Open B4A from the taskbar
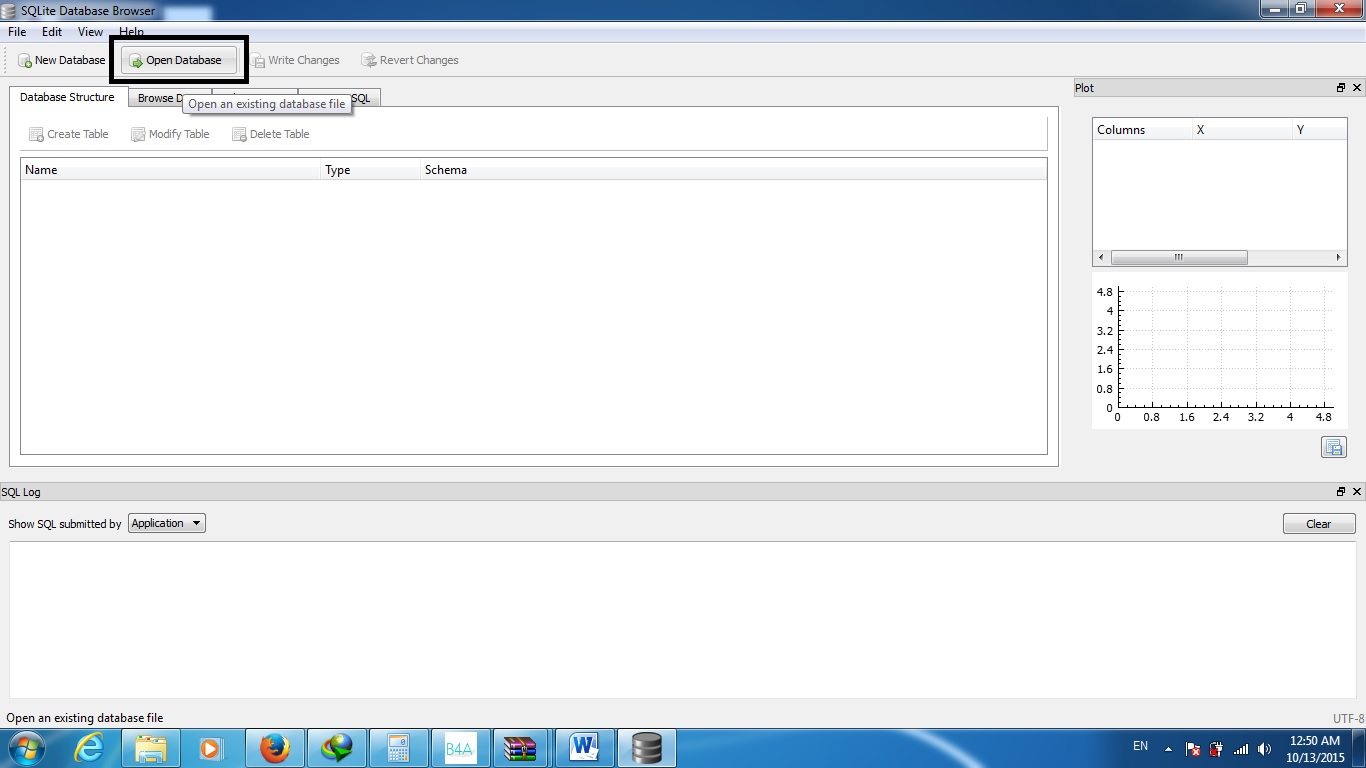Image resolution: width=1366 pixels, height=768 pixels. (459, 748)
